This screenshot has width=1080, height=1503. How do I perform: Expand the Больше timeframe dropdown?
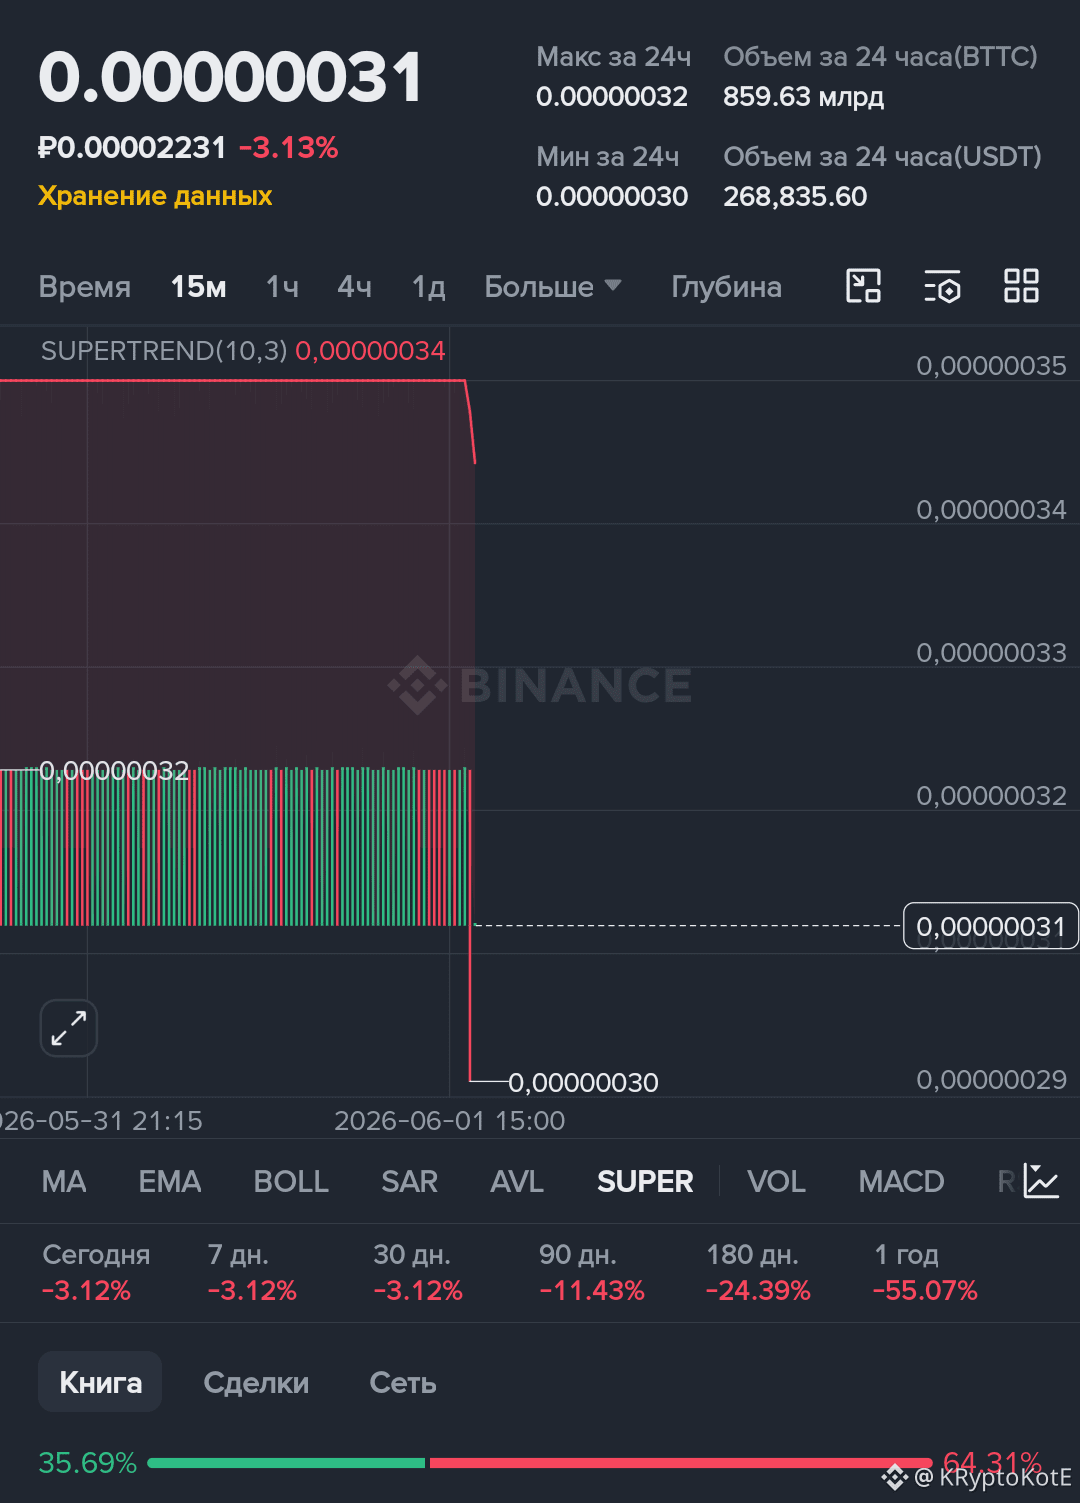click(x=553, y=287)
